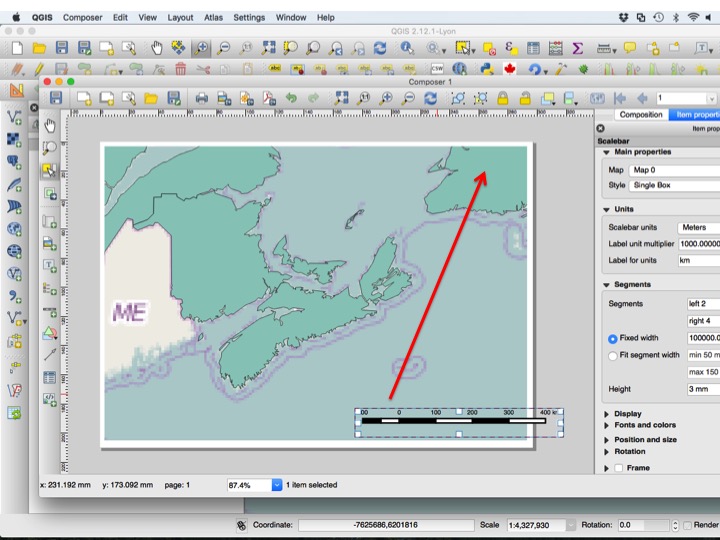Select the Add new map tool

point(50,221)
